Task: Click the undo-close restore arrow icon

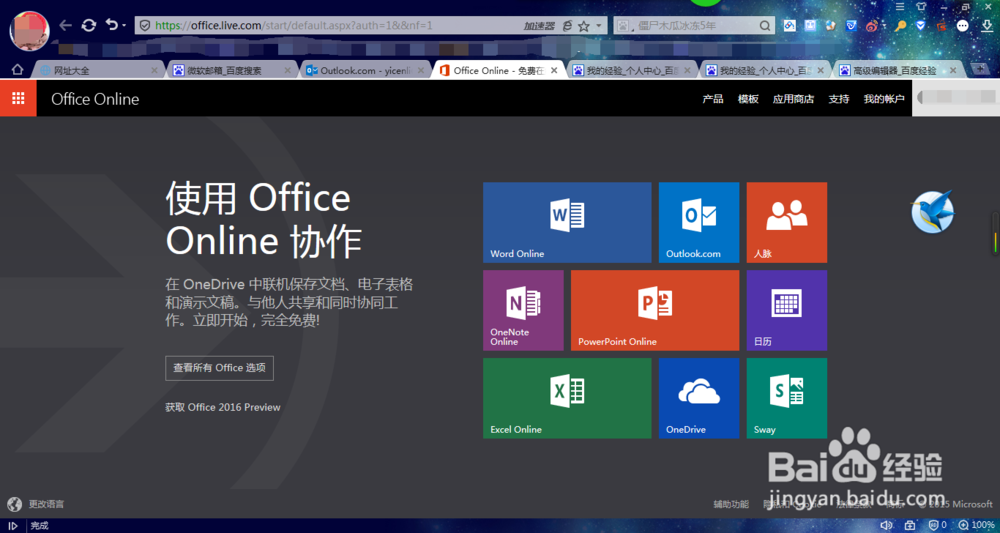Action: 112,26
